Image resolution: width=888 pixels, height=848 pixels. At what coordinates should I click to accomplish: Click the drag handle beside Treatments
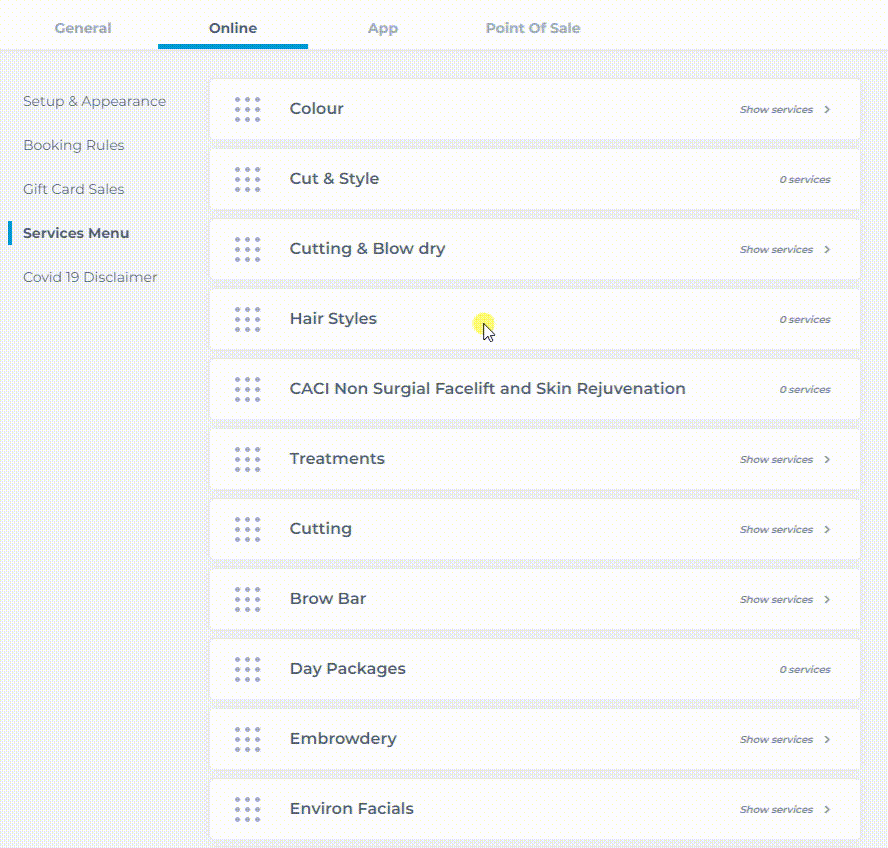point(247,459)
